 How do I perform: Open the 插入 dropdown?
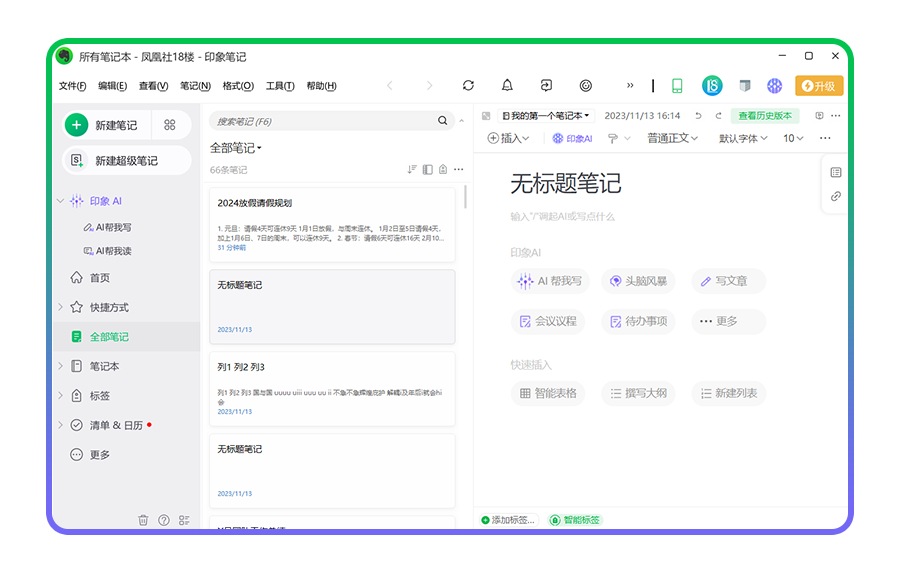tap(508, 138)
